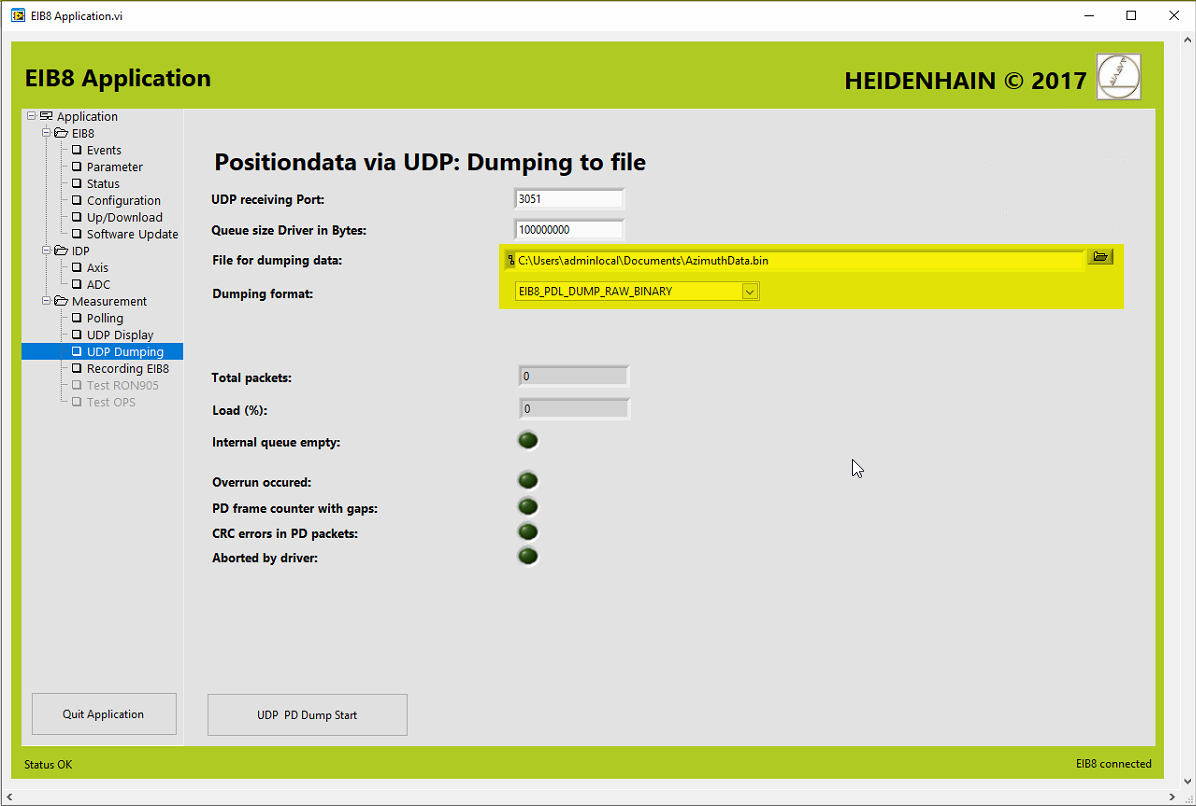This screenshot has width=1196, height=806.
Task: Click the Queue size Driver field
Action: [x=569, y=230]
